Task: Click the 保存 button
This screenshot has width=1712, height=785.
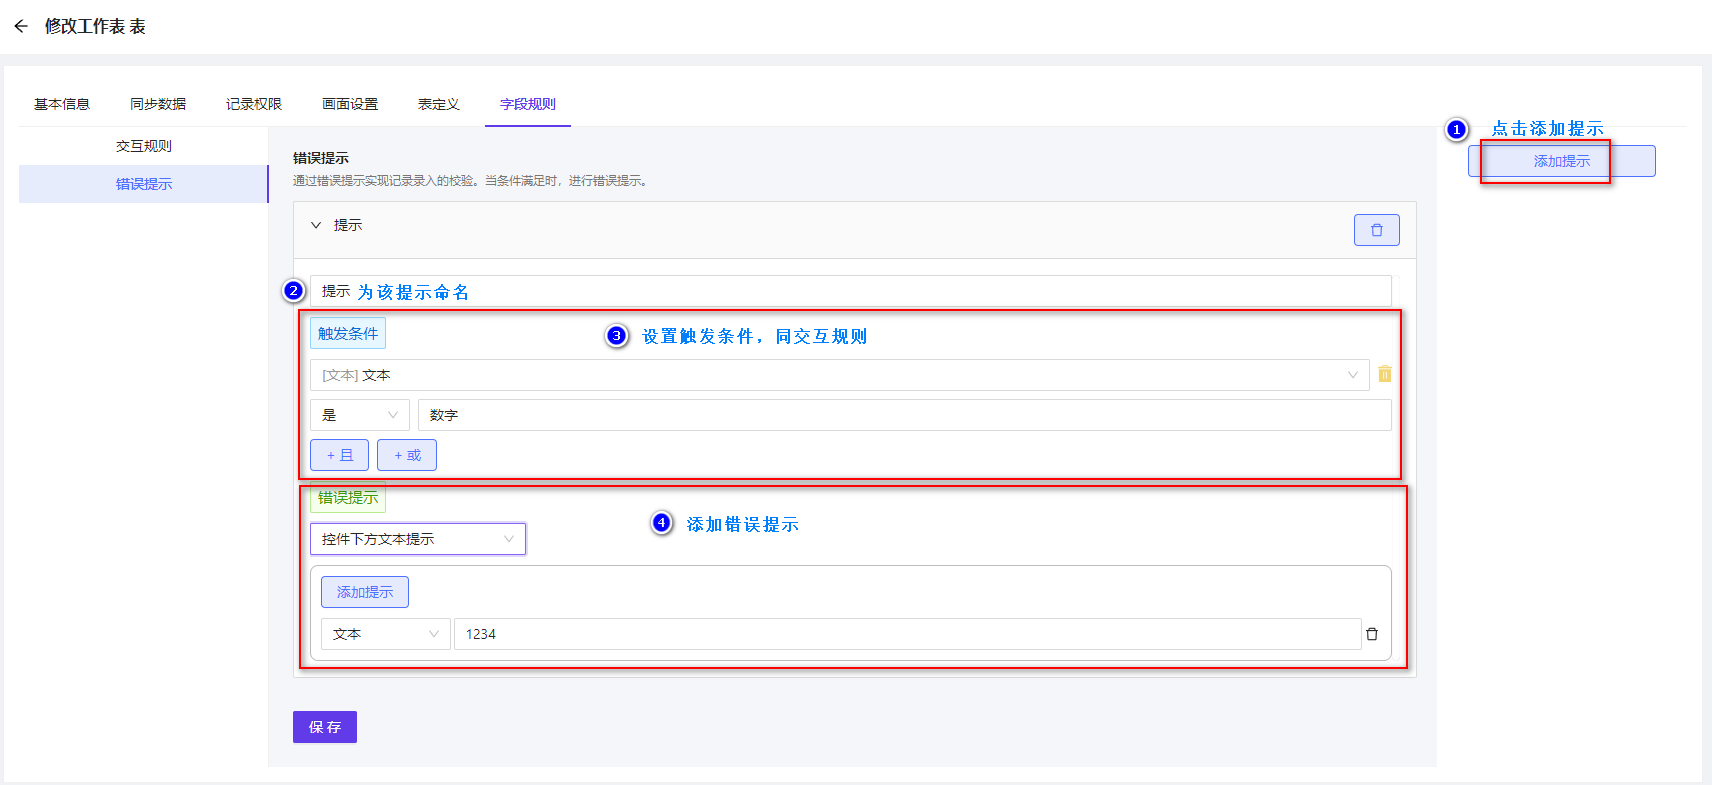Action: coord(325,727)
